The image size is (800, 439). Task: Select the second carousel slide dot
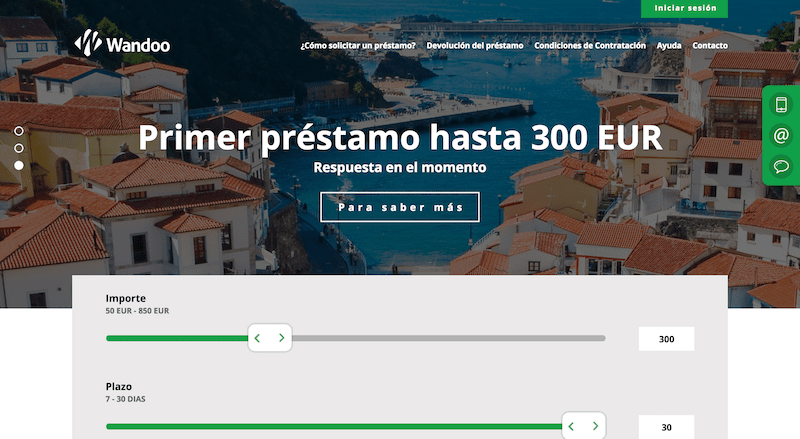19,148
